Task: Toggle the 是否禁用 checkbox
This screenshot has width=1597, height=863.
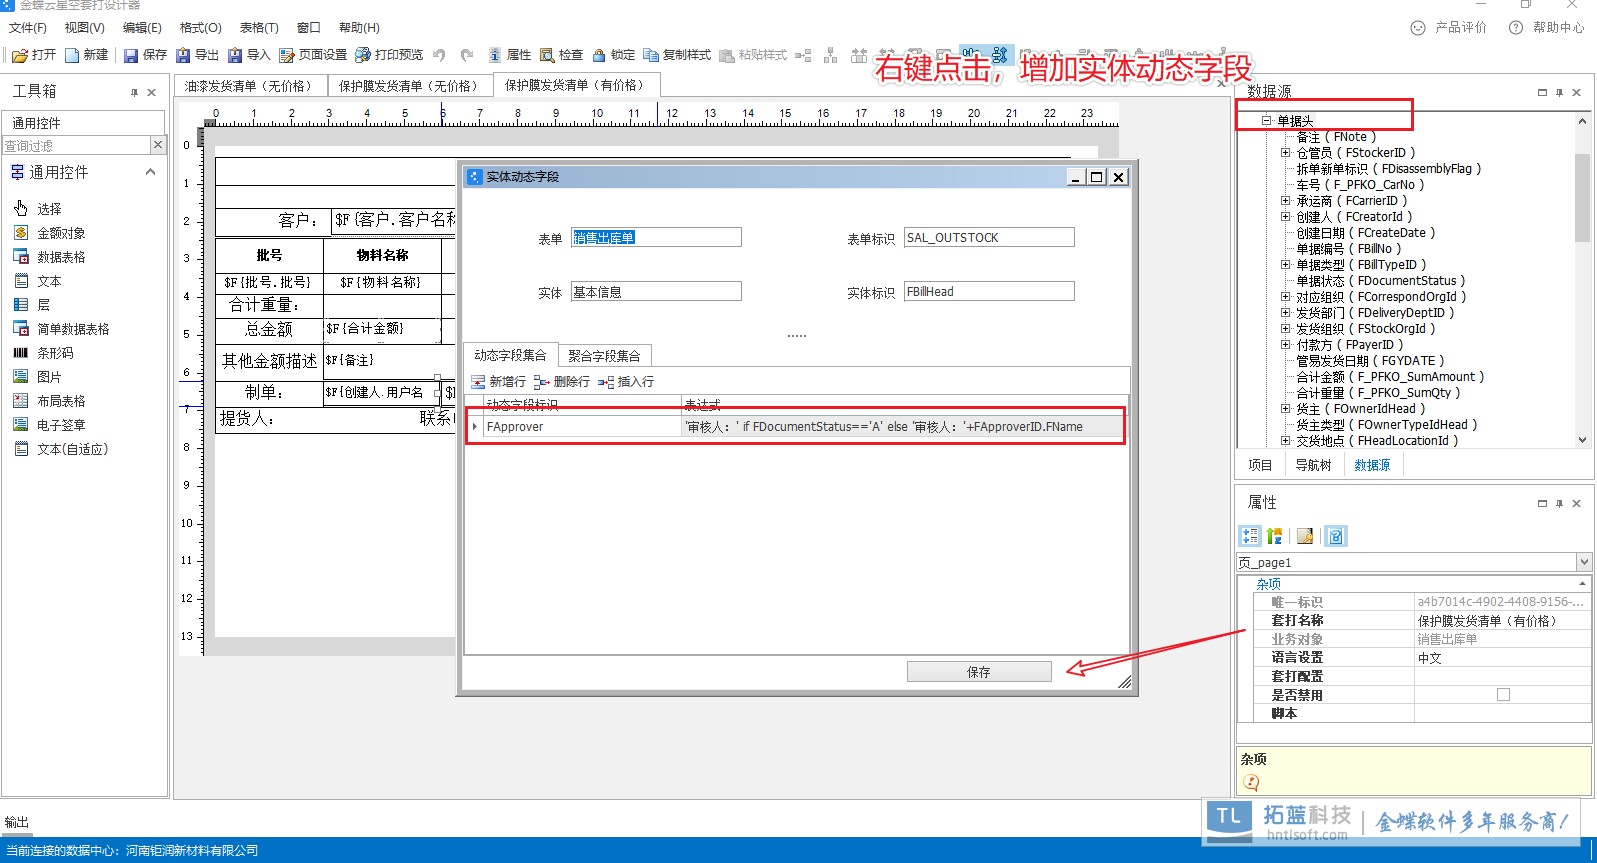Action: click(1503, 695)
